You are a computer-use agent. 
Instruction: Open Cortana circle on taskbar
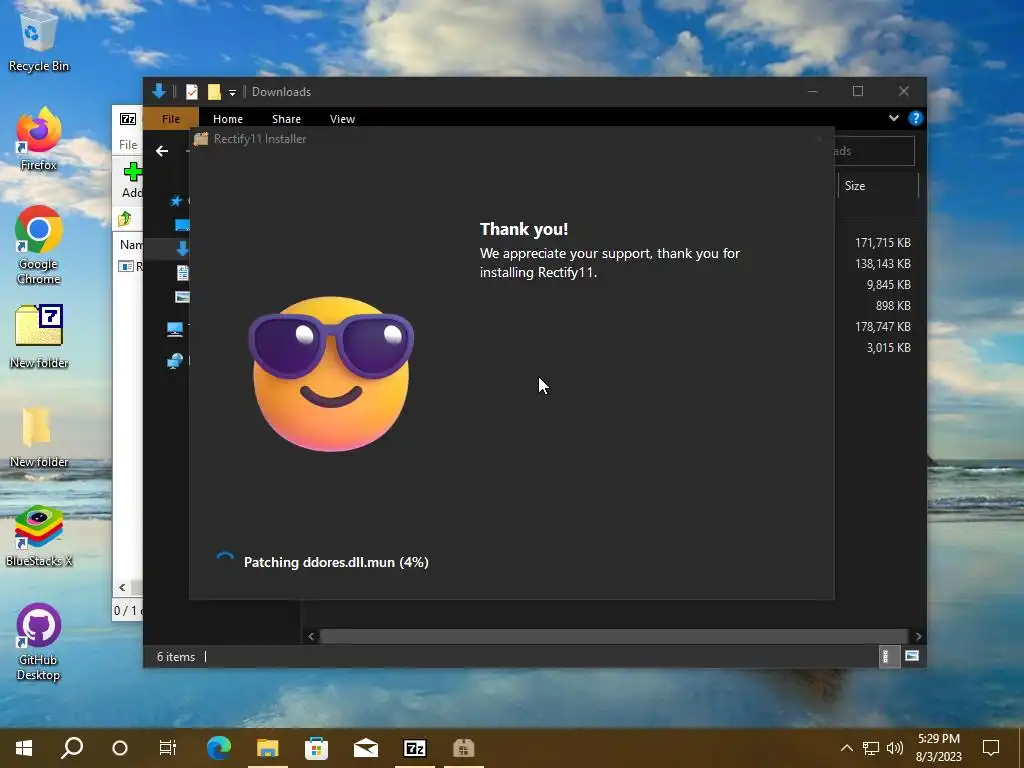click(120, 748)
